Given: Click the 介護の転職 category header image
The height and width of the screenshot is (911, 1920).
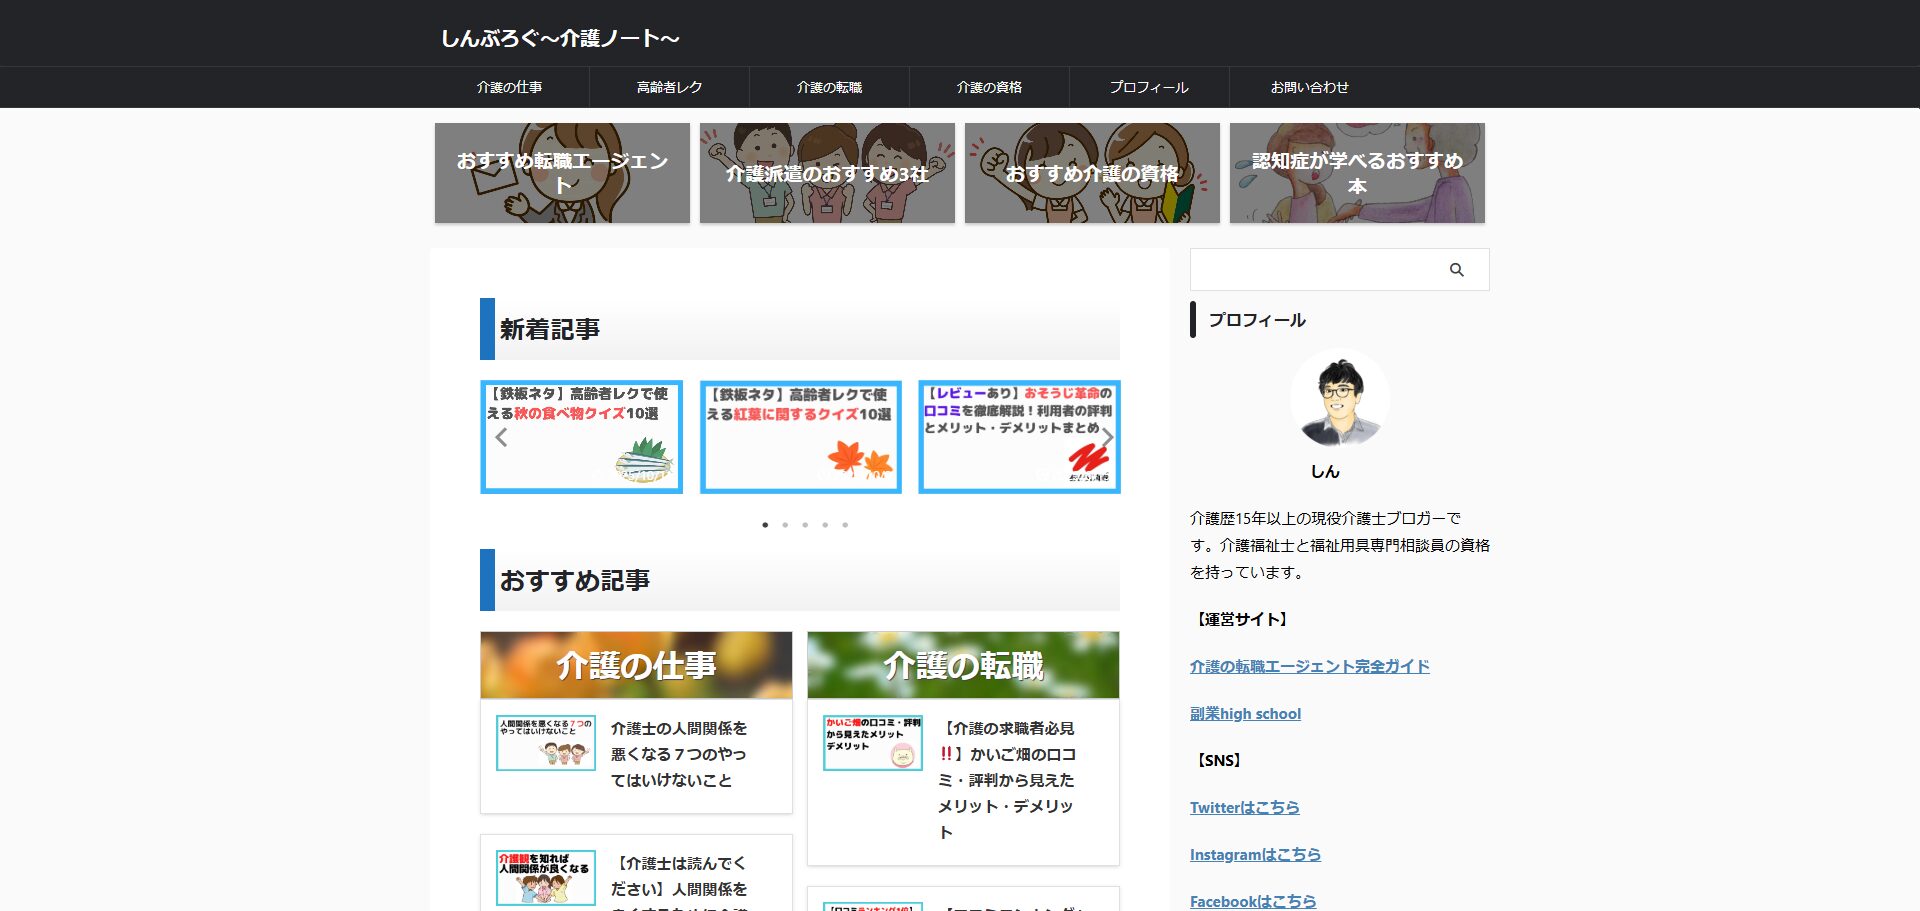Looking at the screenshot, I should 963,665.
